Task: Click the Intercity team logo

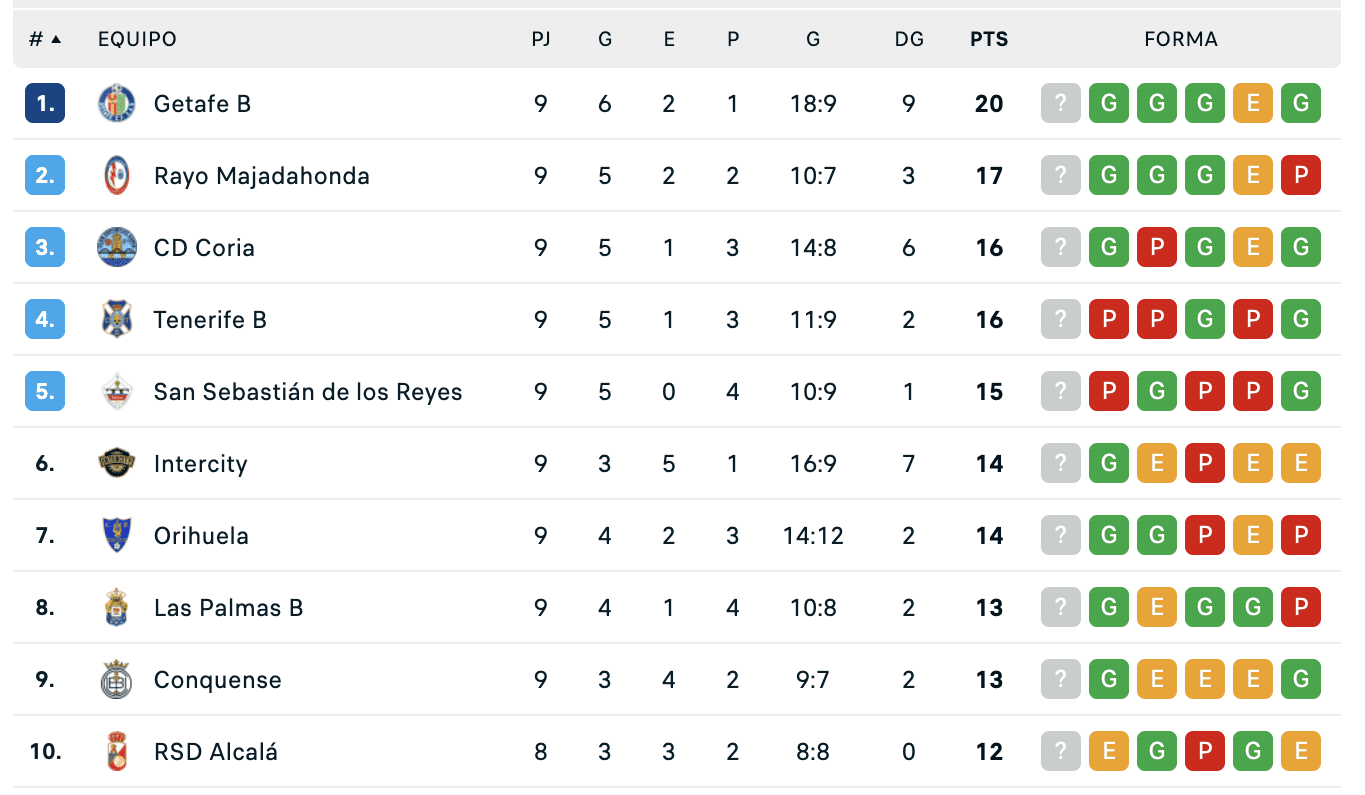Action: [117, 464]
